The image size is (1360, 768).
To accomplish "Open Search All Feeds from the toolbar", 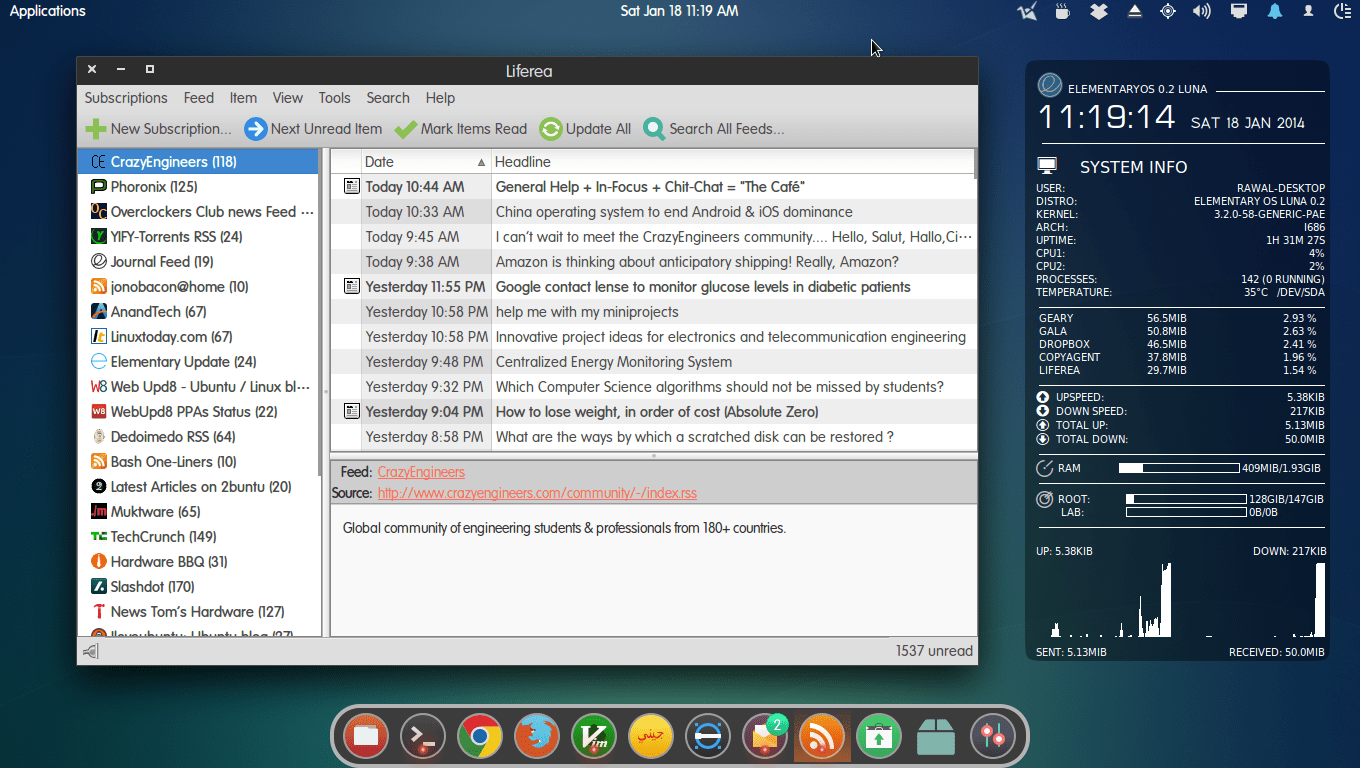I will click(714, 129).
